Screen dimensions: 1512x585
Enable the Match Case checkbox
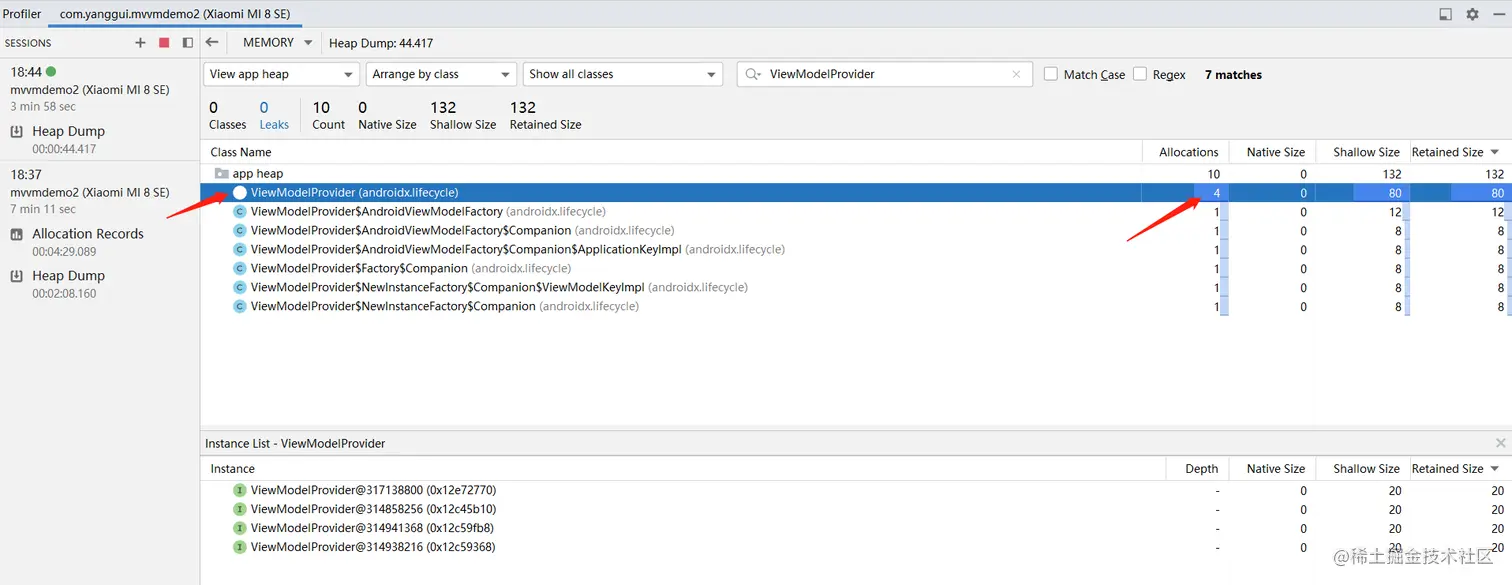(1051, 74)
